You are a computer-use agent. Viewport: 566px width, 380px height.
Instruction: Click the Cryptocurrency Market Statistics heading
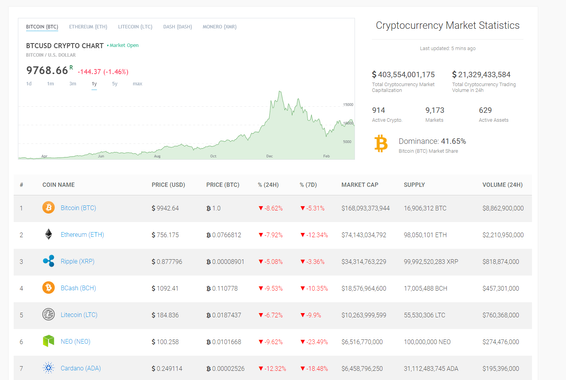448,26
